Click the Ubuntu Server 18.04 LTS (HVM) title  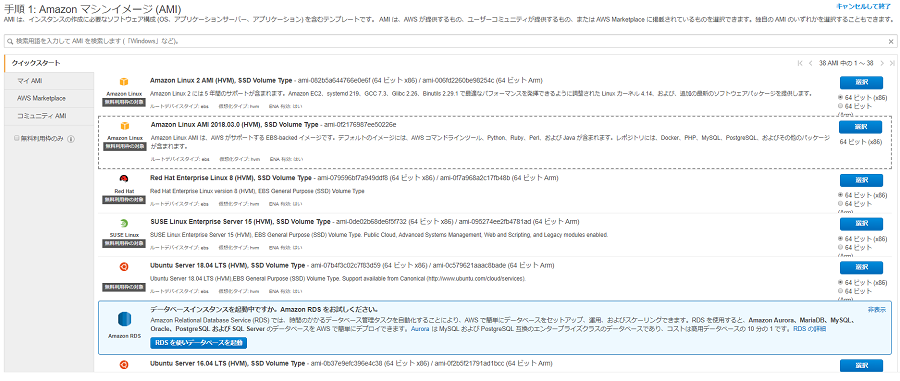[x=227, y=266]
